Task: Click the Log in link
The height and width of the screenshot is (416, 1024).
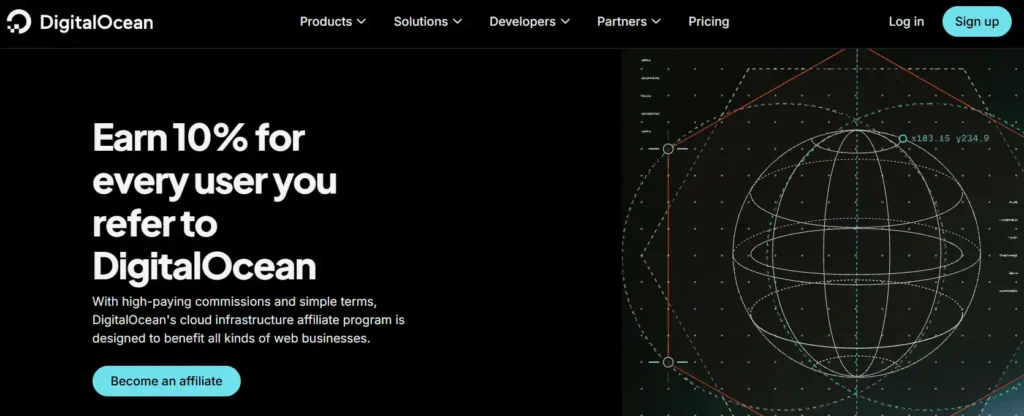Action: [x=906, y=22]
